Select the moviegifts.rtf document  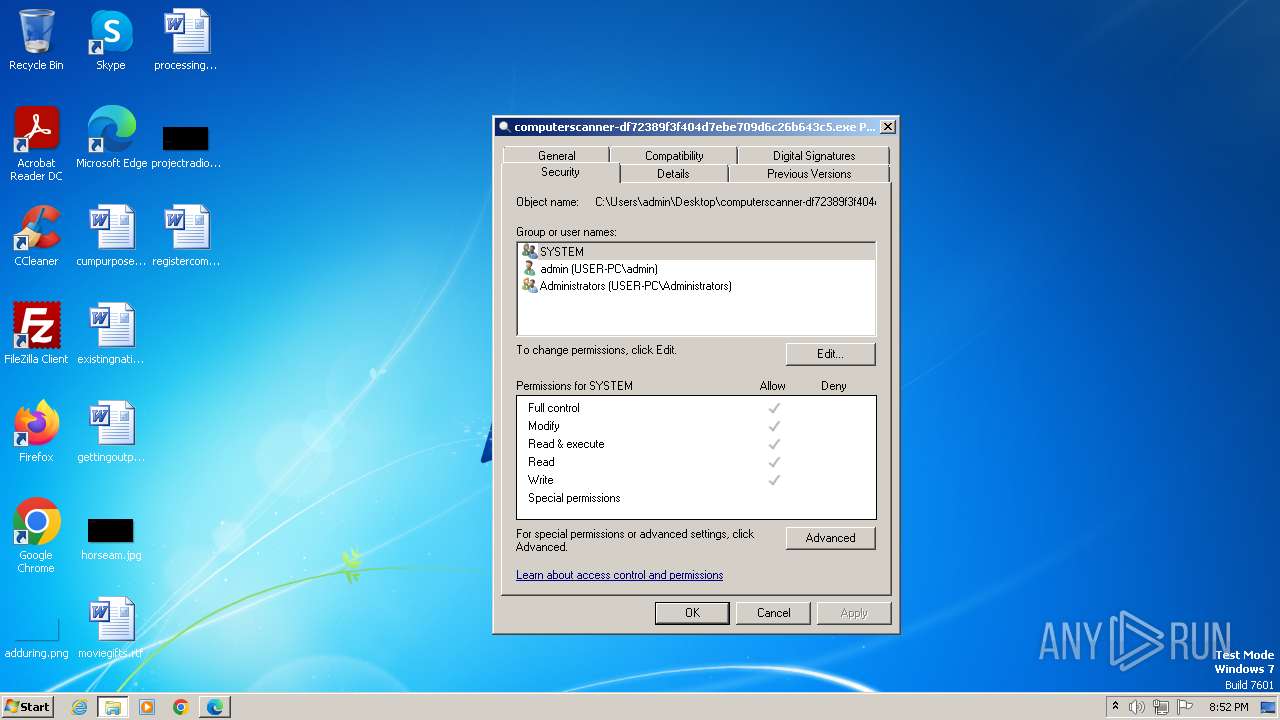coord(111,627)
